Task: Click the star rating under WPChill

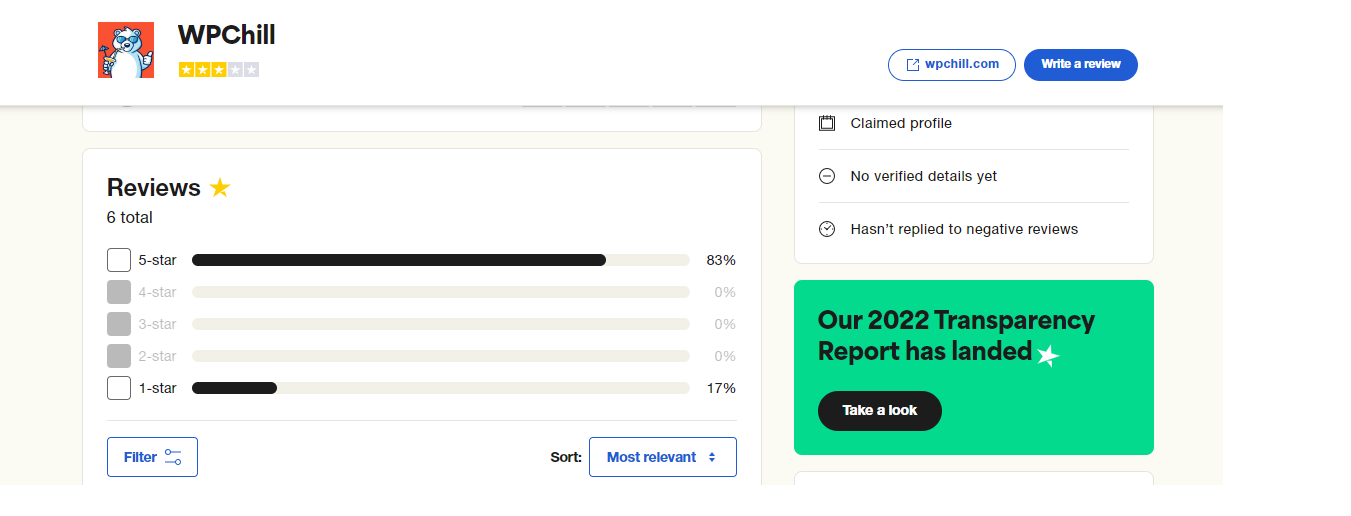Action: click(219, 70)
